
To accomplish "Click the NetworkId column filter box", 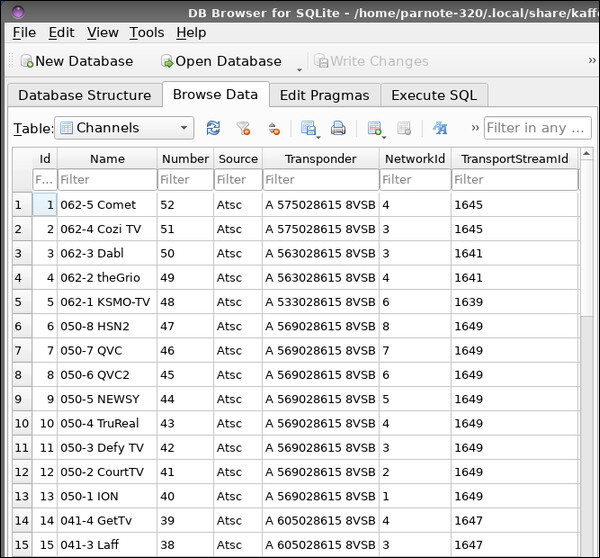I will (x=415, y=179).
